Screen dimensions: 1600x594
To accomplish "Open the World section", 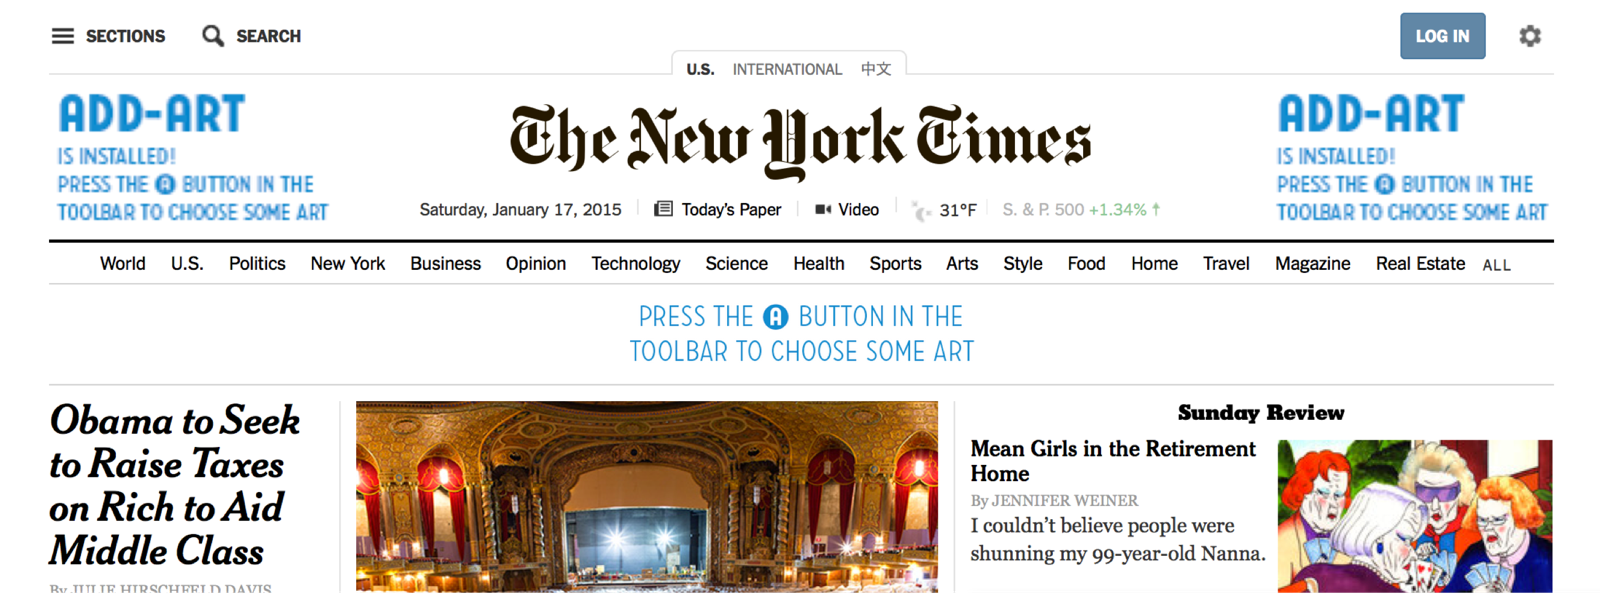I will coord(123,263).
